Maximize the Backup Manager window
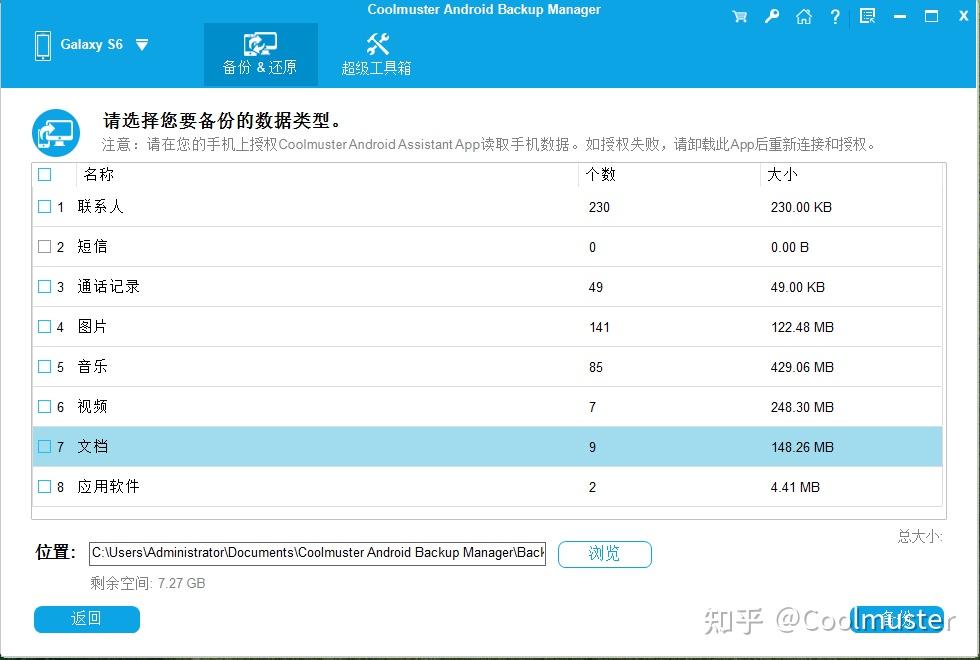Viewport: 980px width, 660px height. [x=931, y=16]
